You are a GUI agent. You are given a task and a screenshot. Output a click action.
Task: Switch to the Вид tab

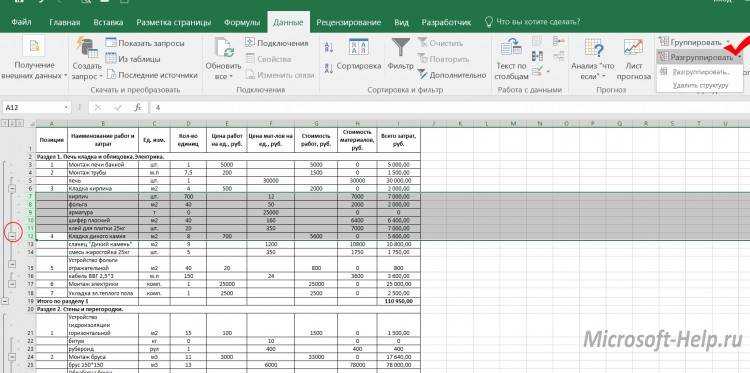pyautogui.click(x=401, y=22)
